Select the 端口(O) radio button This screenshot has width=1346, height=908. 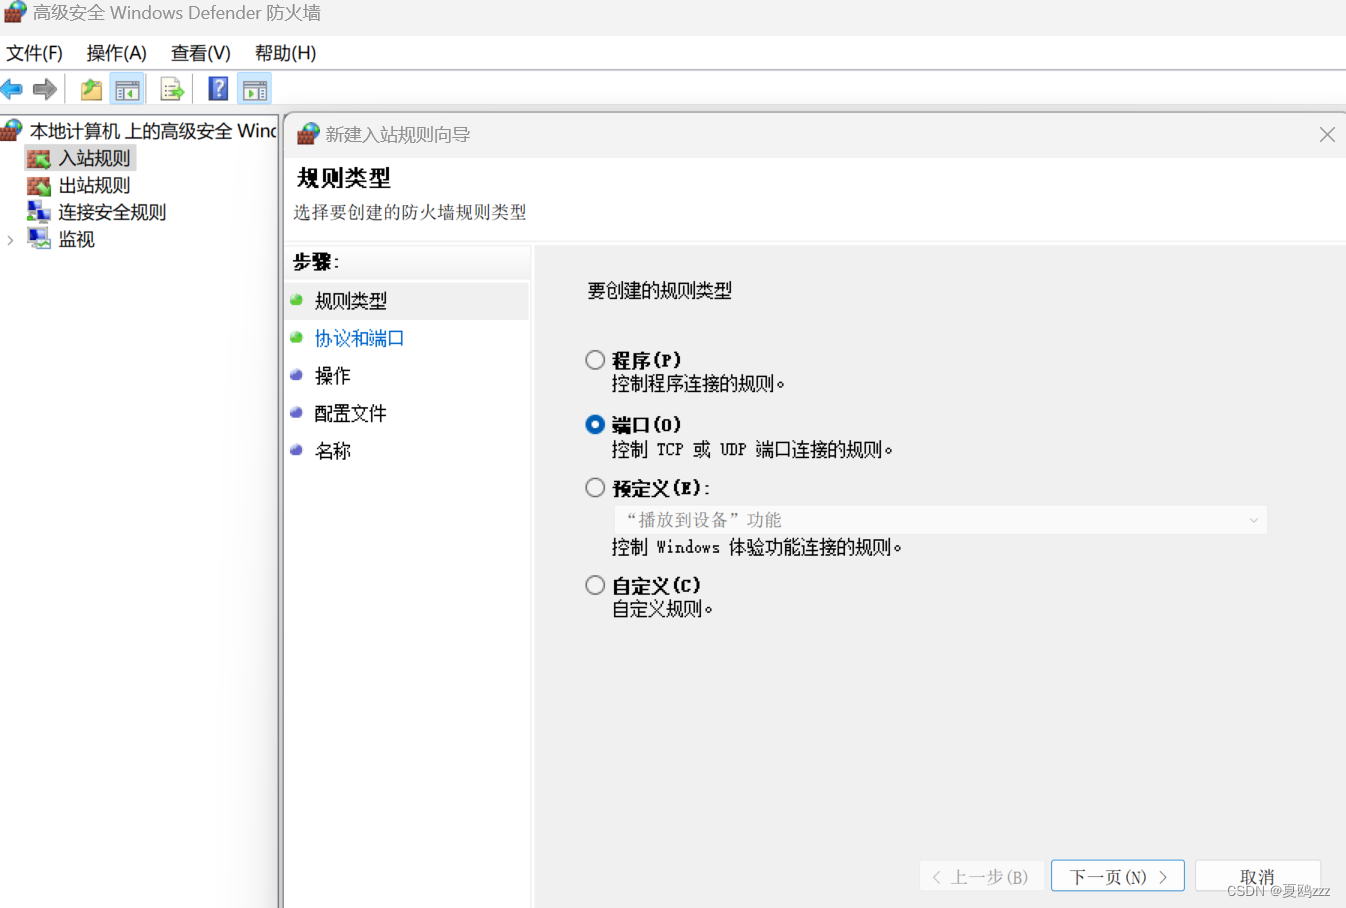(595, 425)
